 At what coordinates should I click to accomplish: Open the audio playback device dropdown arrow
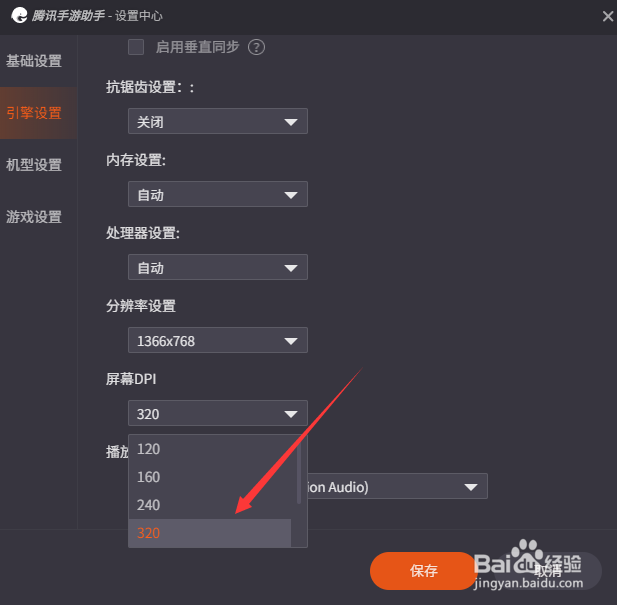(x=471, y=487)
